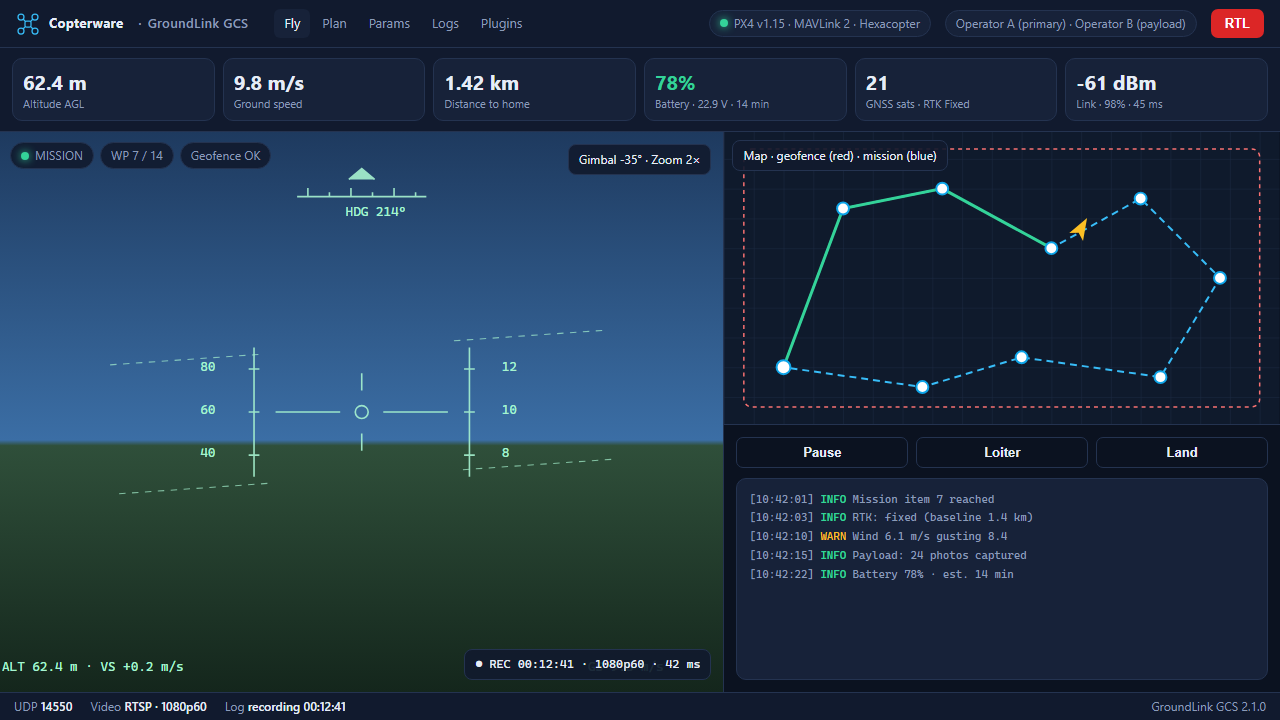This screenshot has width=1280, height=720.
Task: Command the Land button
Action: pos(1182,452)
